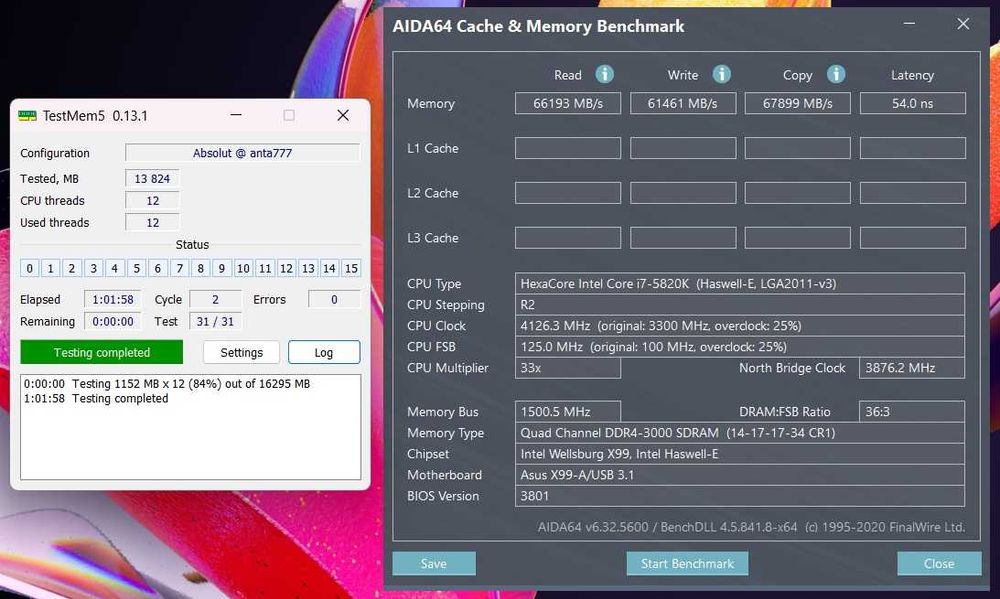Click status thread box 15 in TestMem5
The height and width of the screenshot is (599, 1000).
(351, 269)
